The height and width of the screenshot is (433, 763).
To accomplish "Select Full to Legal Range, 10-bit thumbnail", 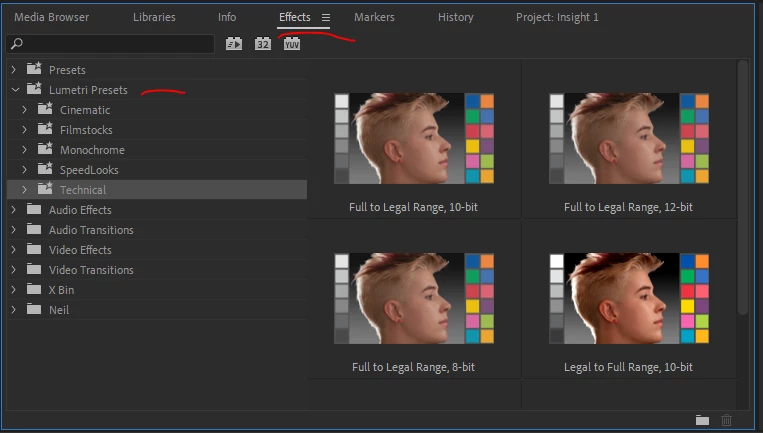I will click(414, 138).
